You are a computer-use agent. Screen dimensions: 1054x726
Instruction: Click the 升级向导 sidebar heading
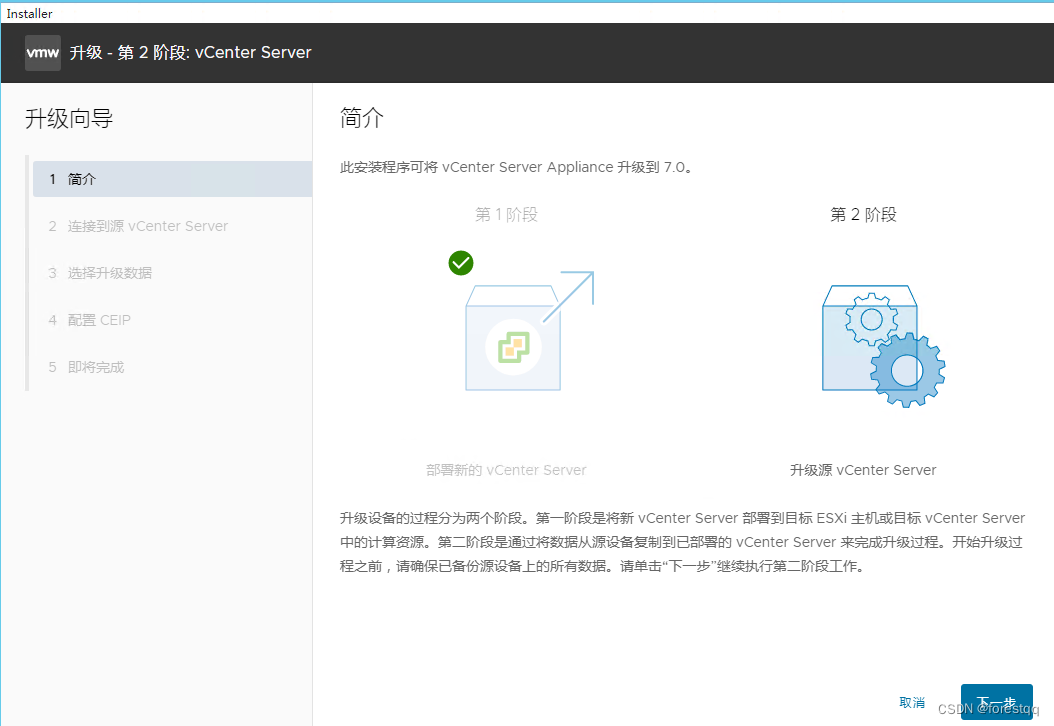69,119
